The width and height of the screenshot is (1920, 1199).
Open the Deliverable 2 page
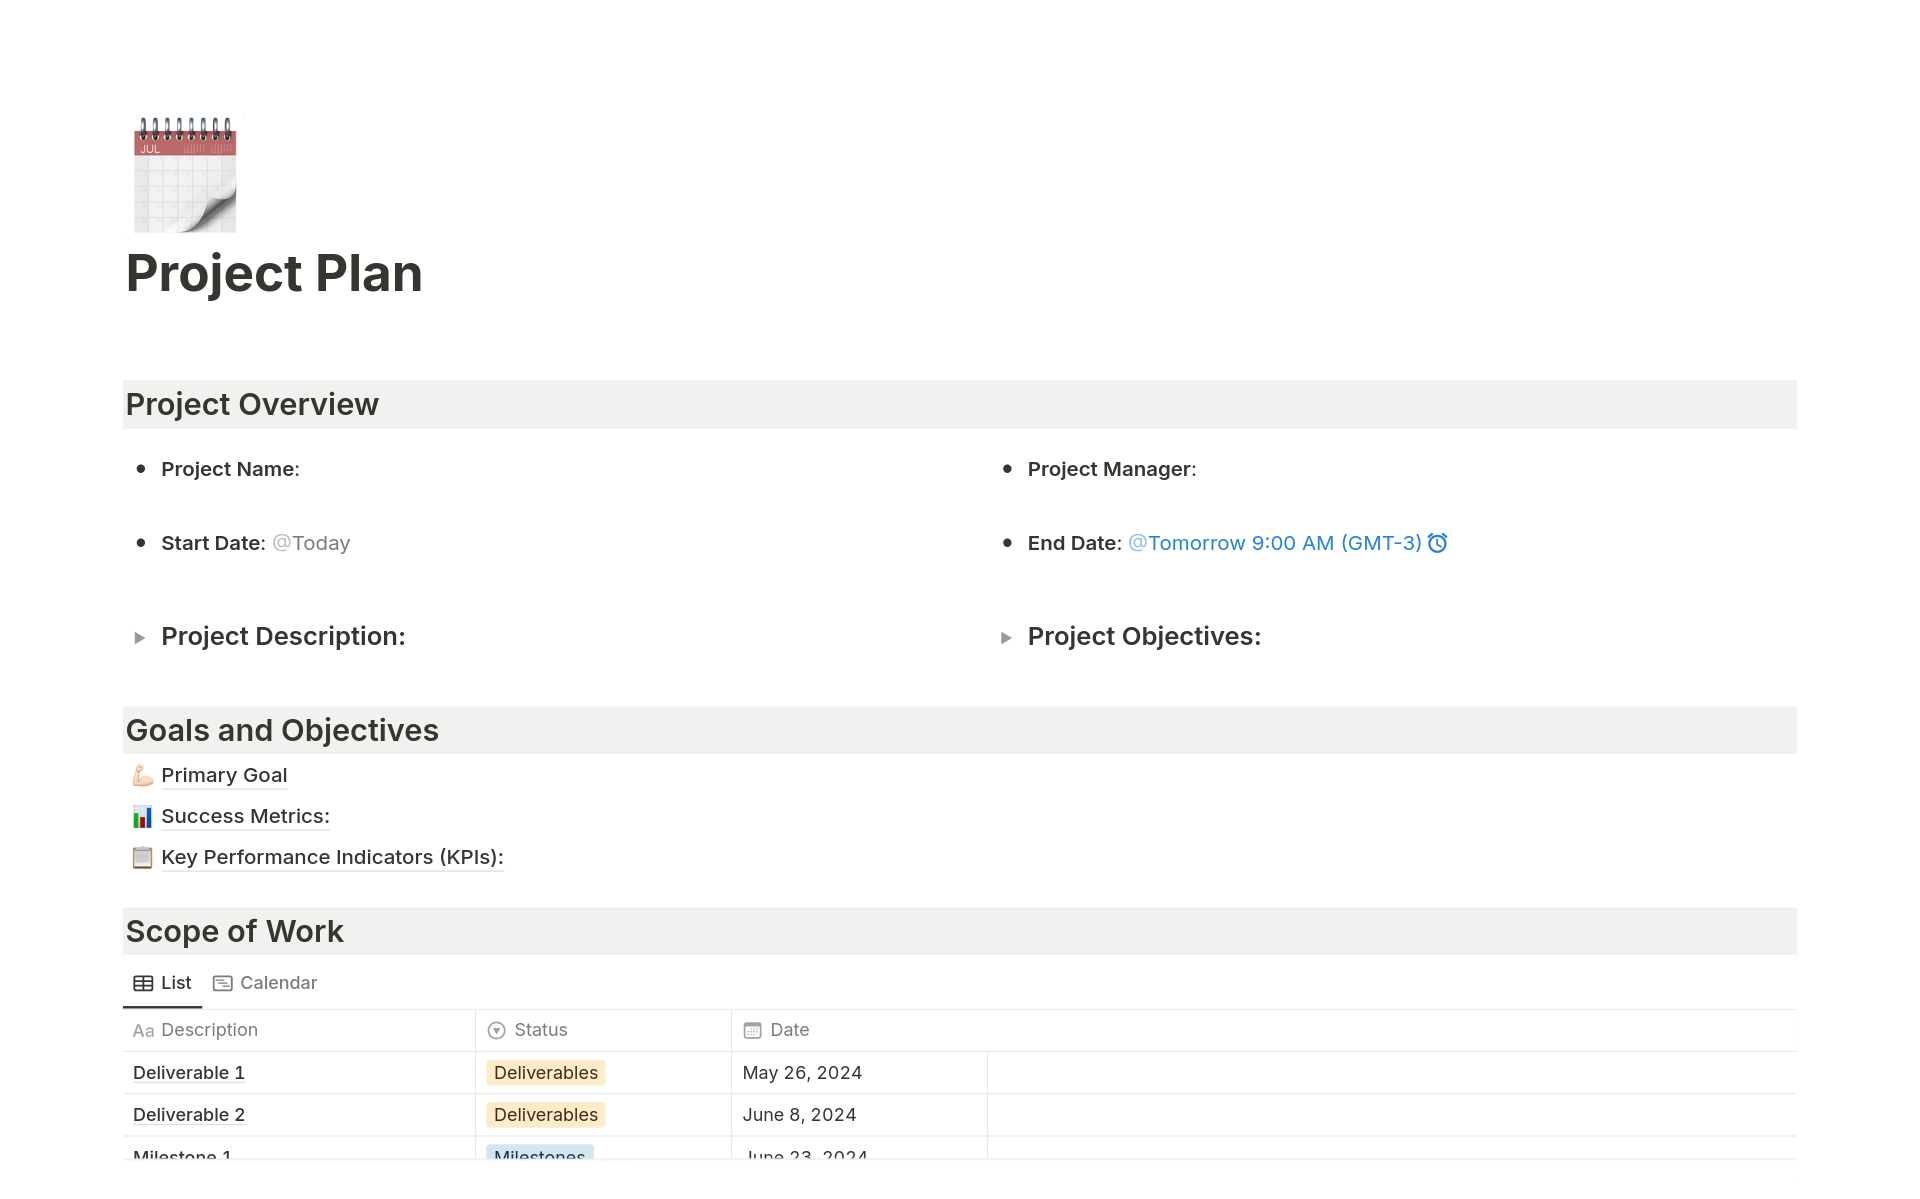pyautogui.click(x=188, y=1114)
